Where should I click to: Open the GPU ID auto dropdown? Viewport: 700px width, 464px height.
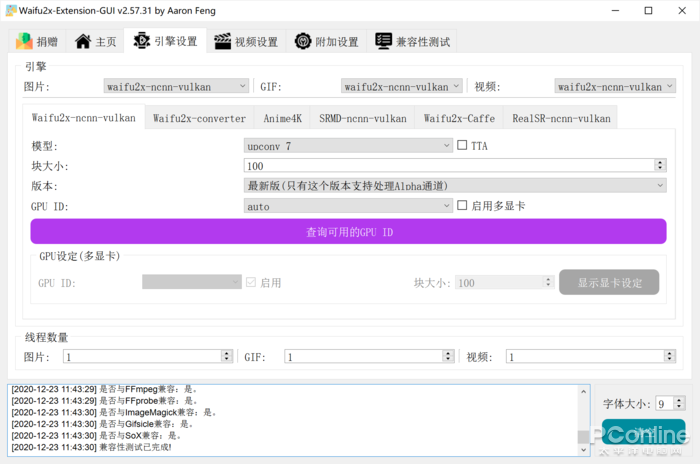pos(348,206)
